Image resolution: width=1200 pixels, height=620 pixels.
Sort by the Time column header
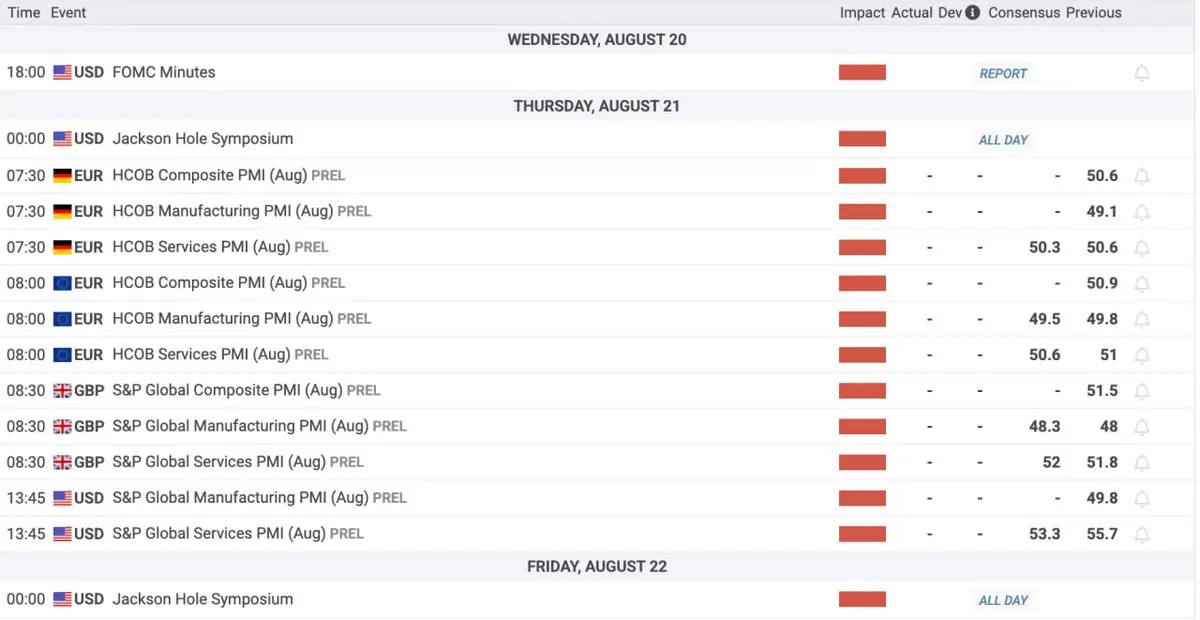point(24,13)
